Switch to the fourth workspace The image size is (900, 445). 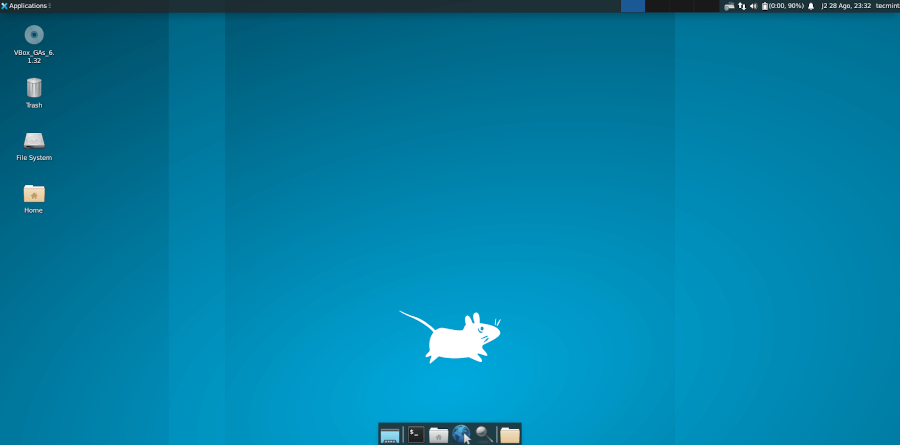pos(706,6)
